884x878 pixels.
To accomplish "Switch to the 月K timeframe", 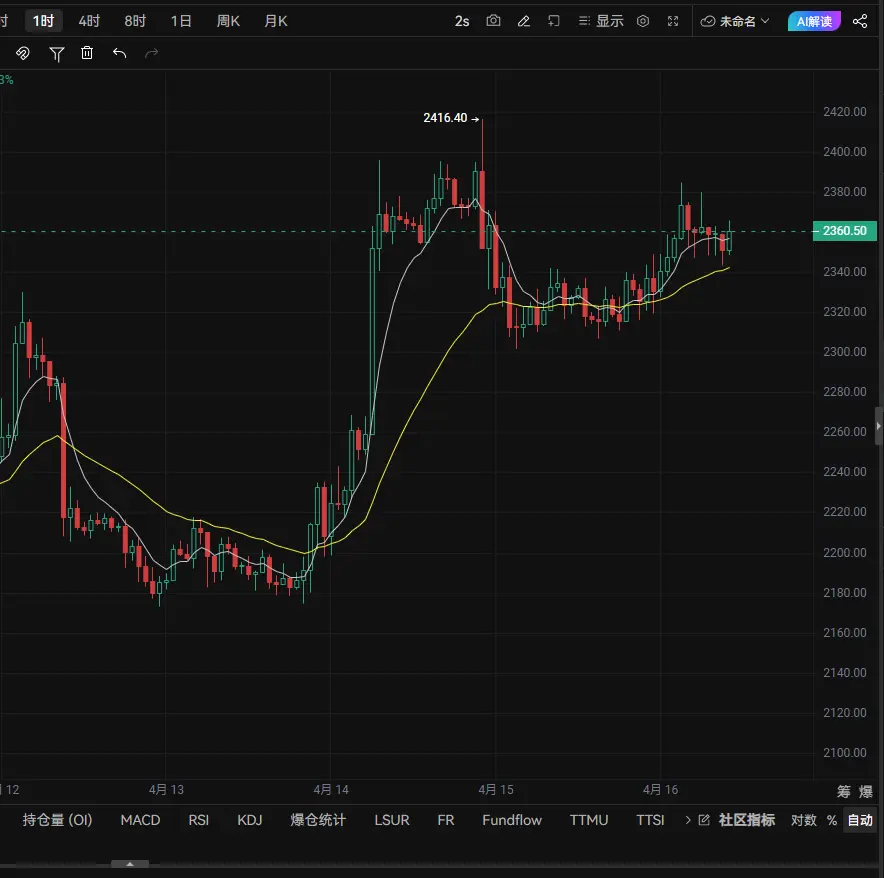I will (276, 21).
